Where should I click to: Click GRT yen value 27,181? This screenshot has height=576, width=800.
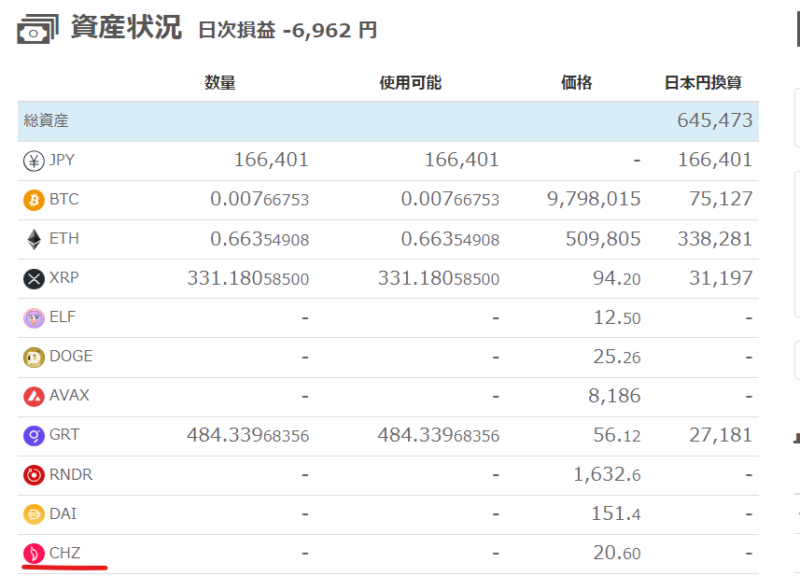click(x=720, y=435)
